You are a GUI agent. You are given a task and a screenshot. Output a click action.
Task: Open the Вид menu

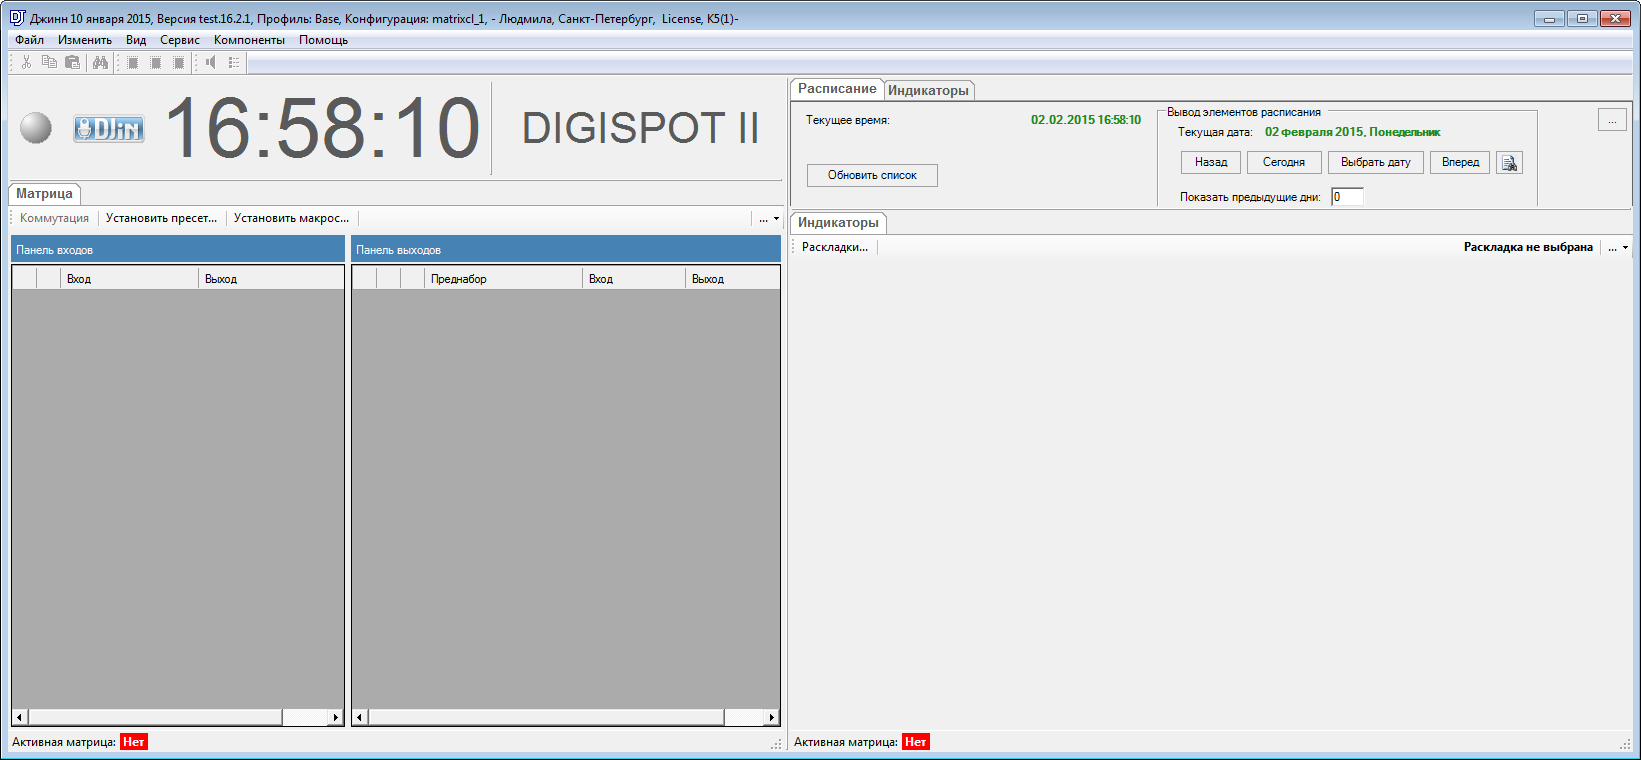pyautogui.click(x=136, y=40)
